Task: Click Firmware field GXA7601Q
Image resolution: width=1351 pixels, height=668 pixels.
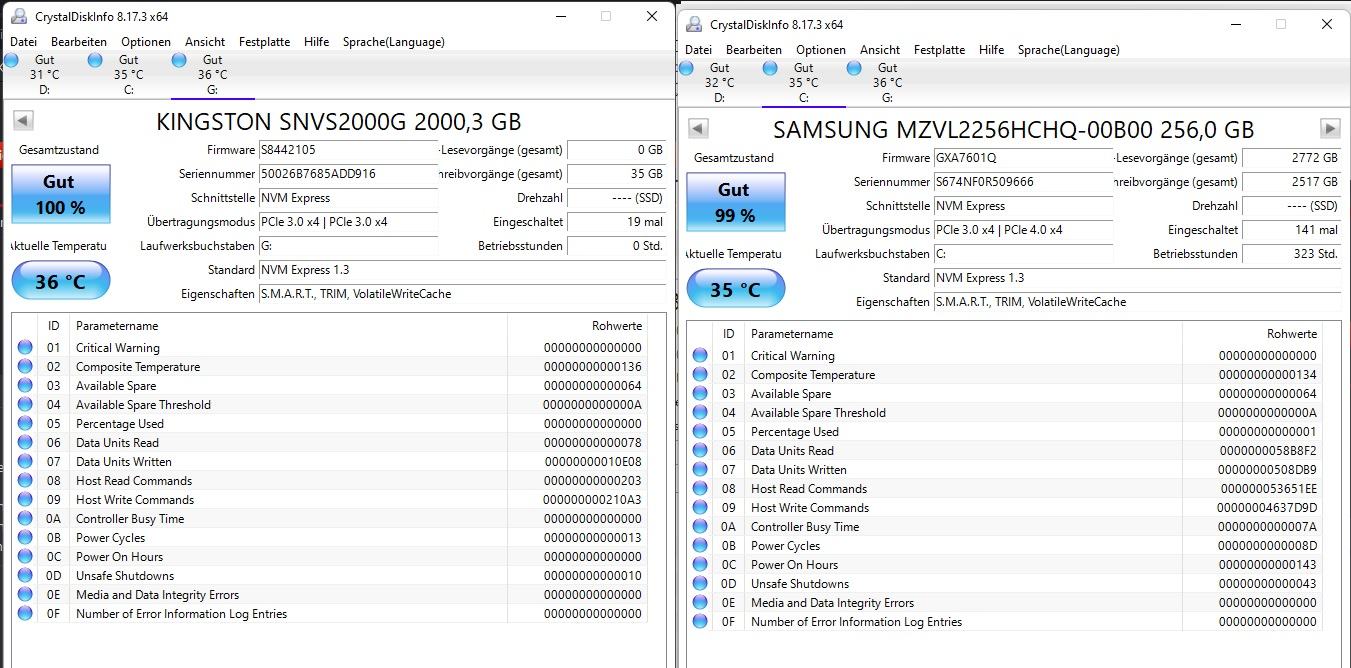Action: [1023, 158]
